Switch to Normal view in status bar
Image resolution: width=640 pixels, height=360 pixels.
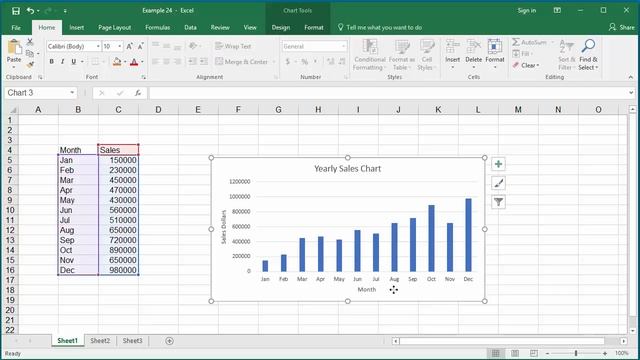click(x=496, y=353)
